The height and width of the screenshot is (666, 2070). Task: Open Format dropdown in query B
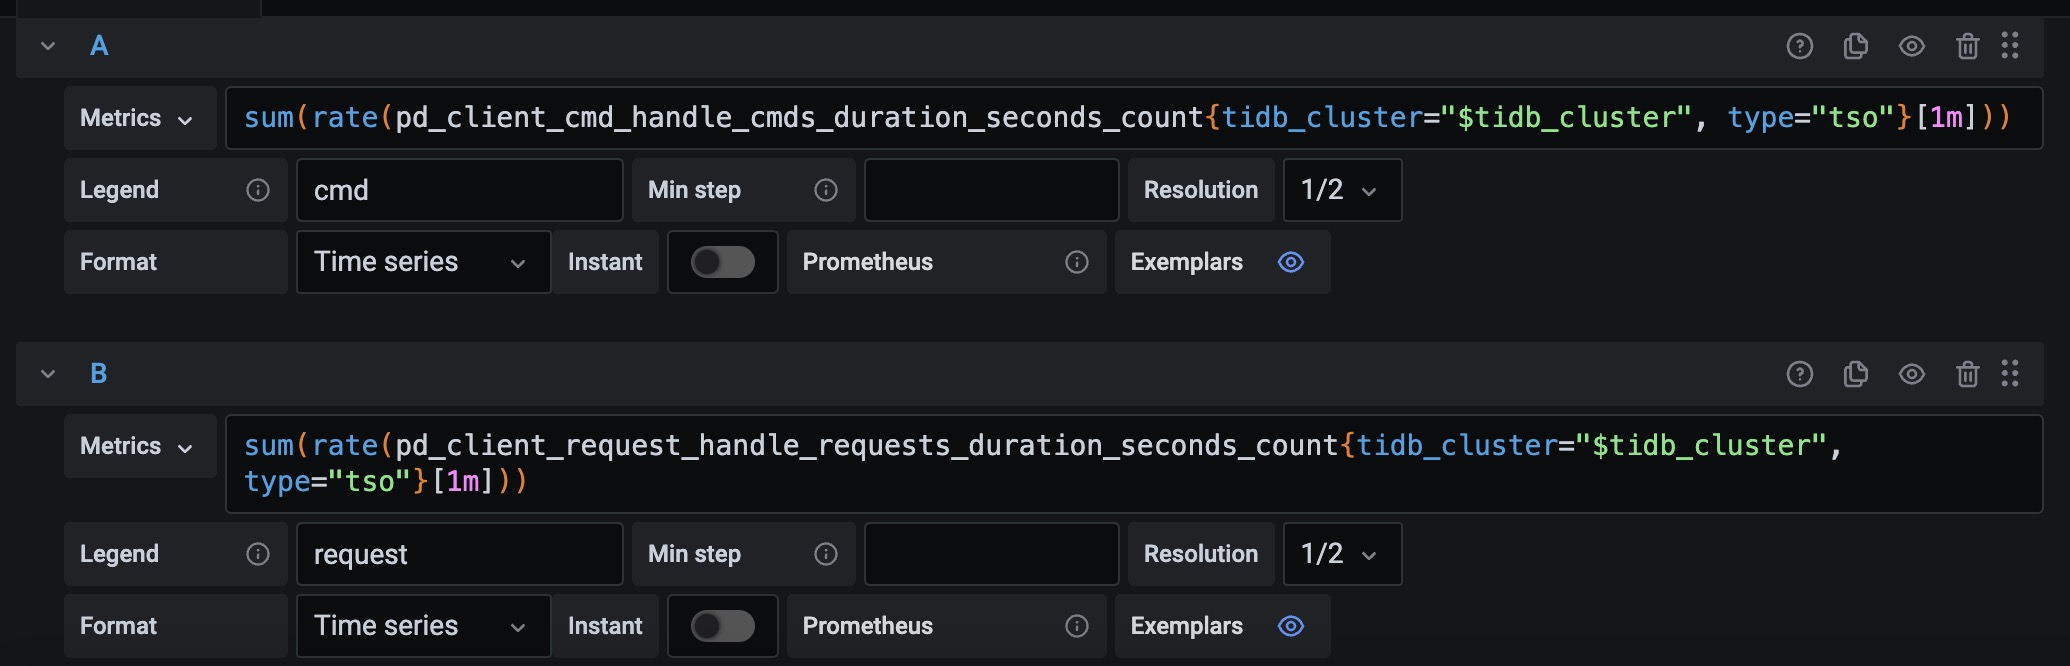pos(422,626)
